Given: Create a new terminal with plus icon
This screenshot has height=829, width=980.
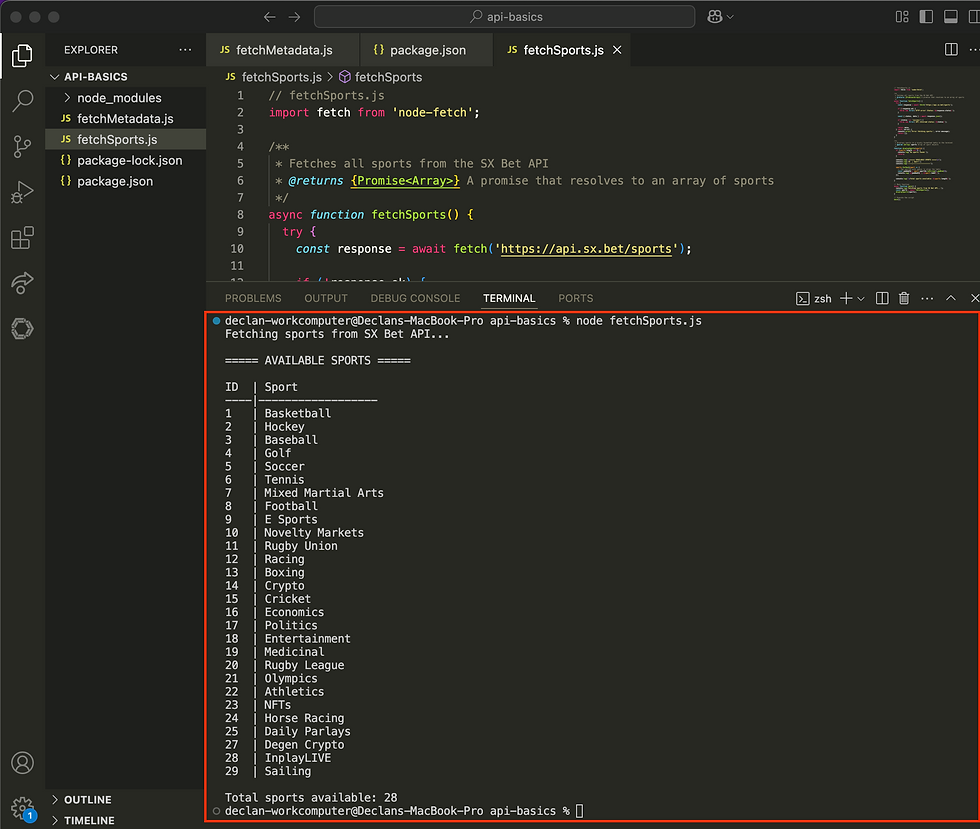Looking at the screenshot, I should 846,298.
